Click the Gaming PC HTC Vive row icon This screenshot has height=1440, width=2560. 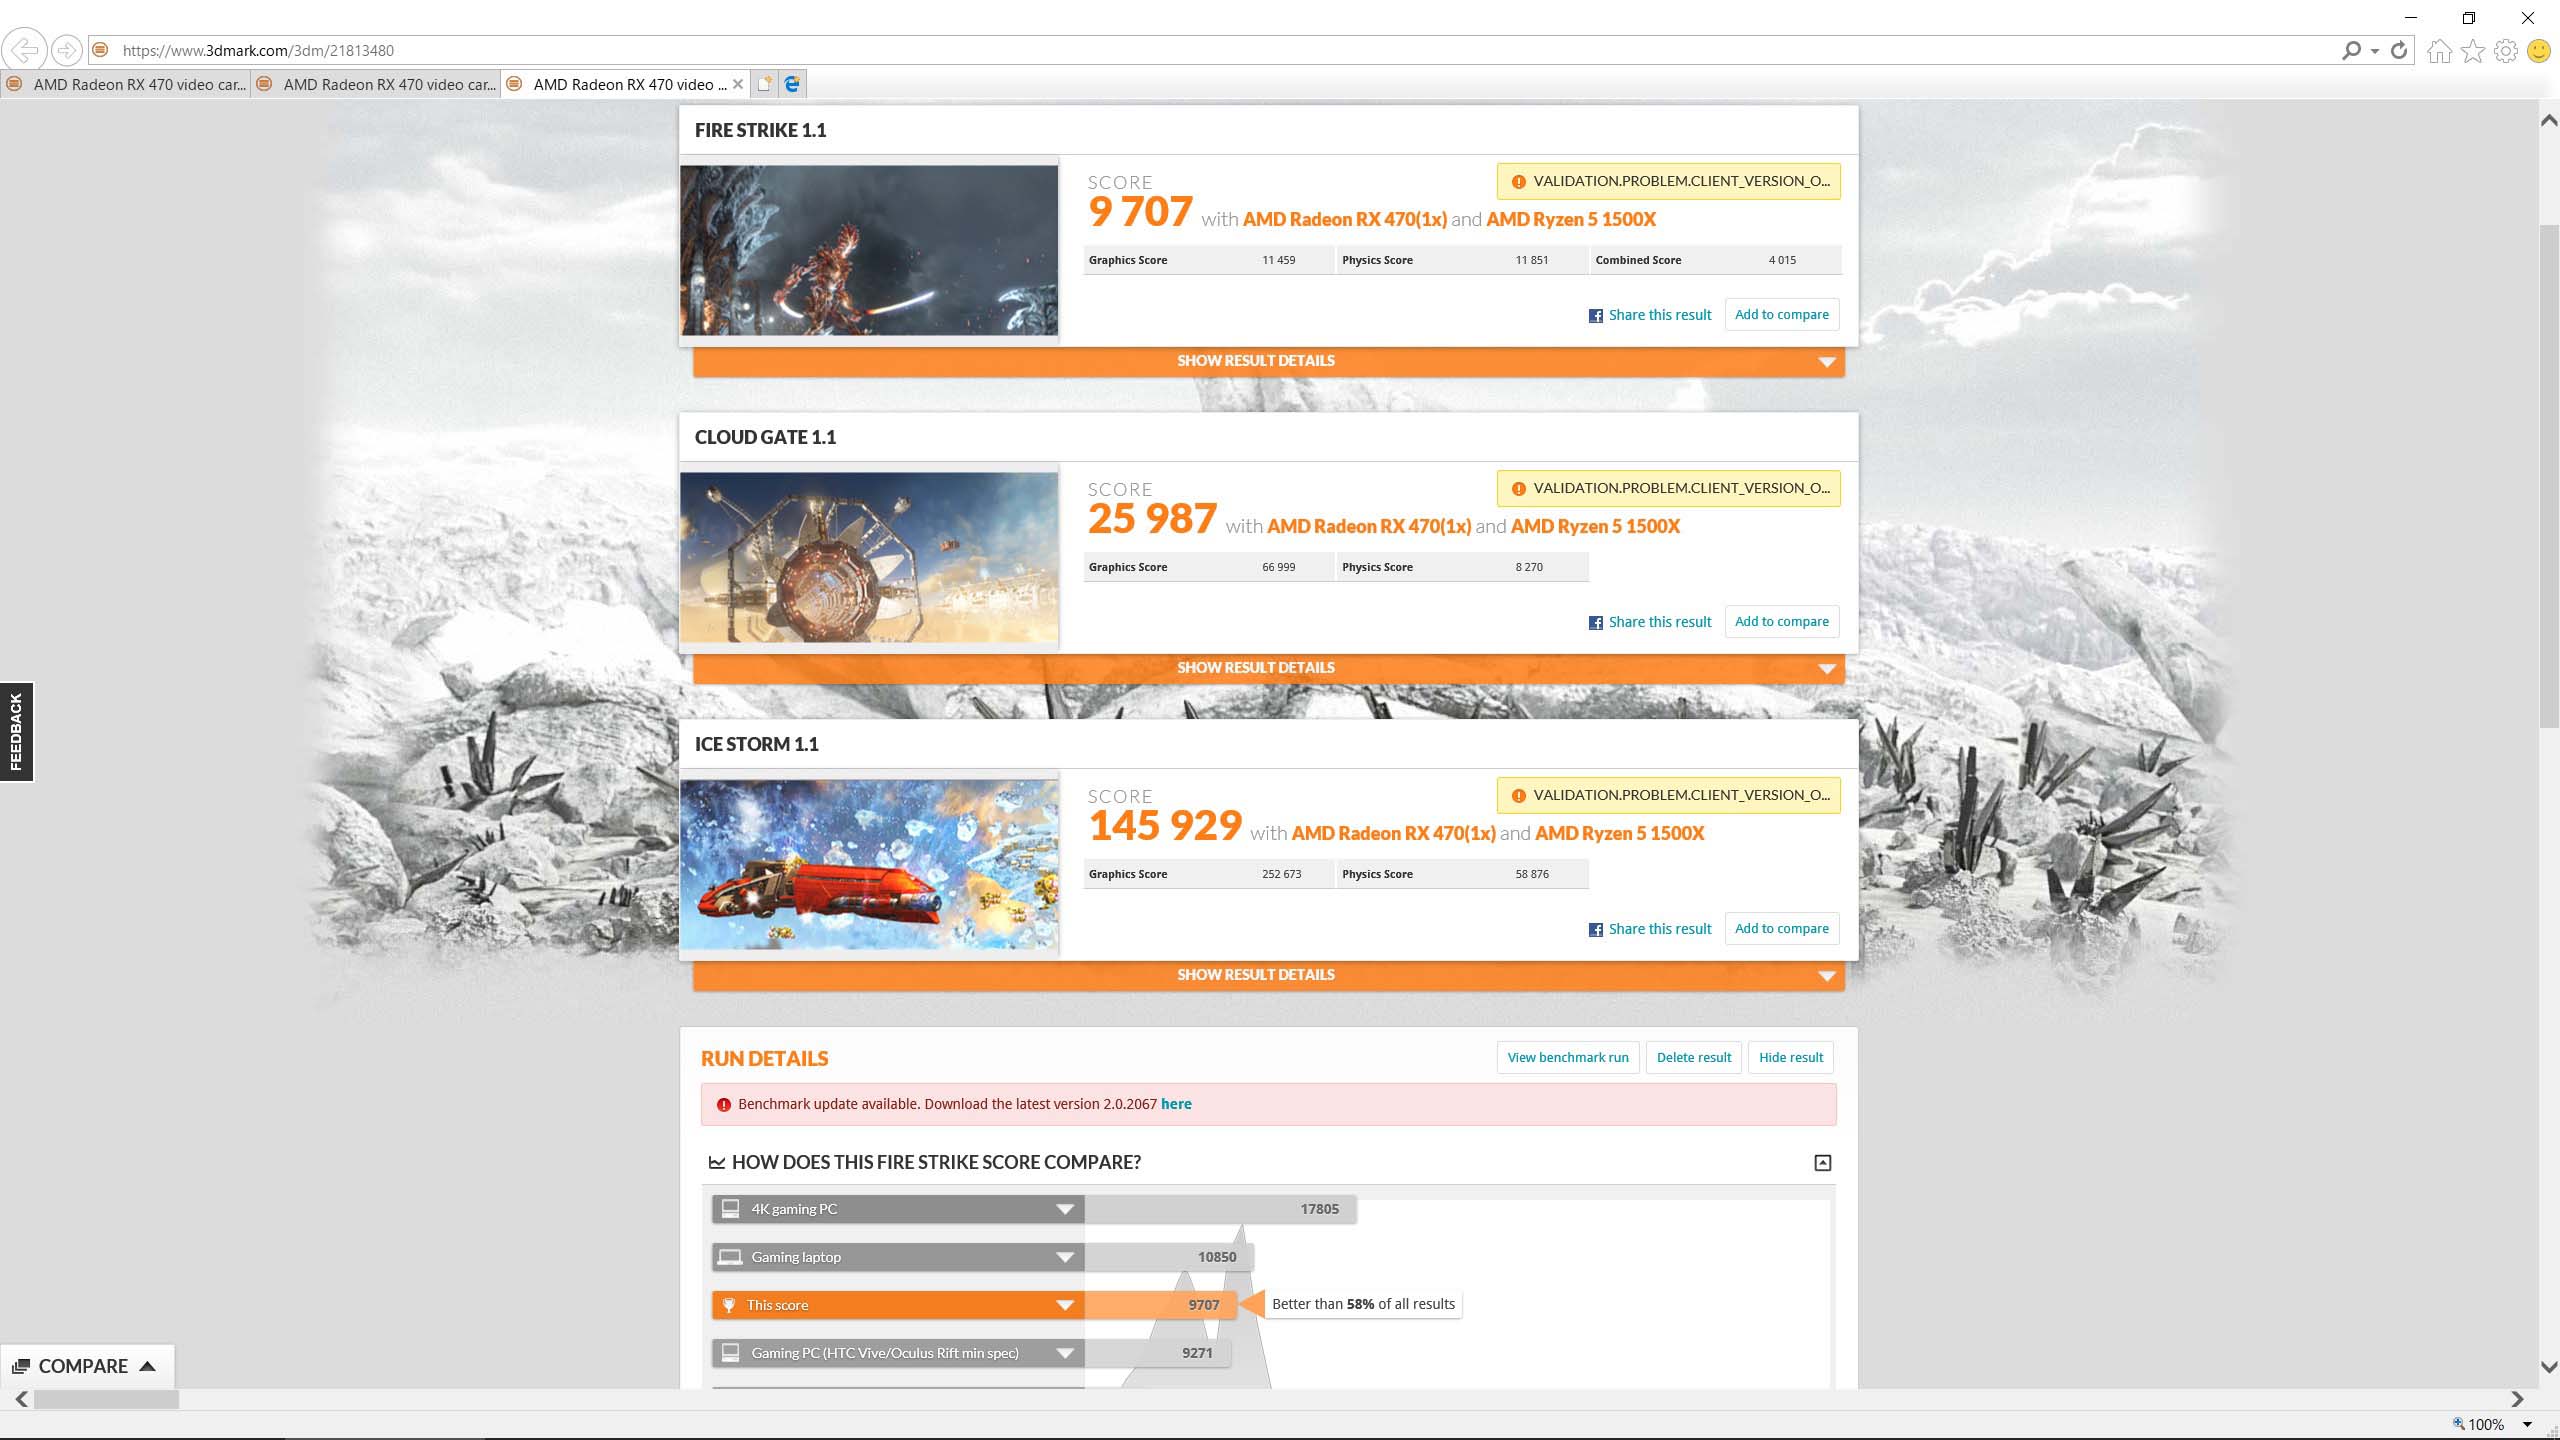731,1353
